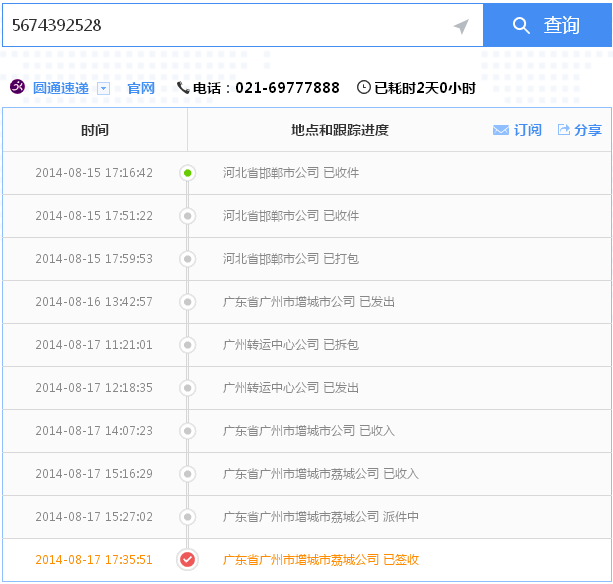This screenshot has height=584, width=613.
Task: Select timestamp 2014-08-15 17:16:42
Action: pyautogui.click(x=94, y=173)
